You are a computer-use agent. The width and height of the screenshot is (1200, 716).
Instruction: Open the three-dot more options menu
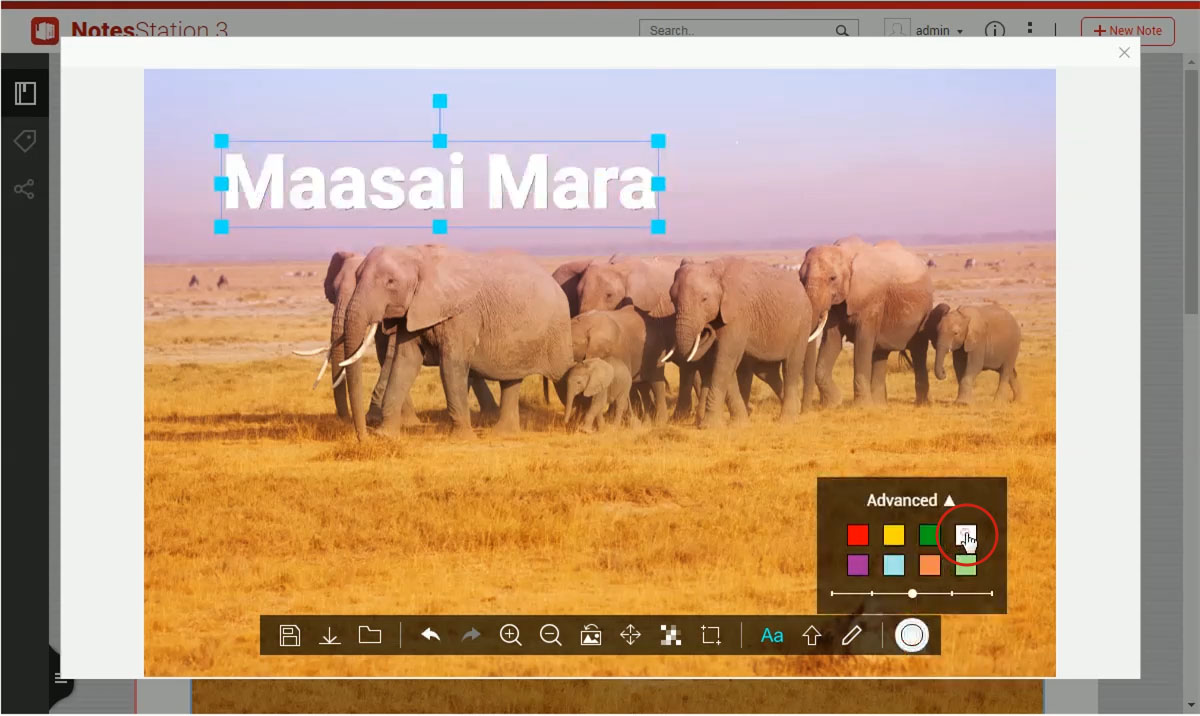(1030, 30)
